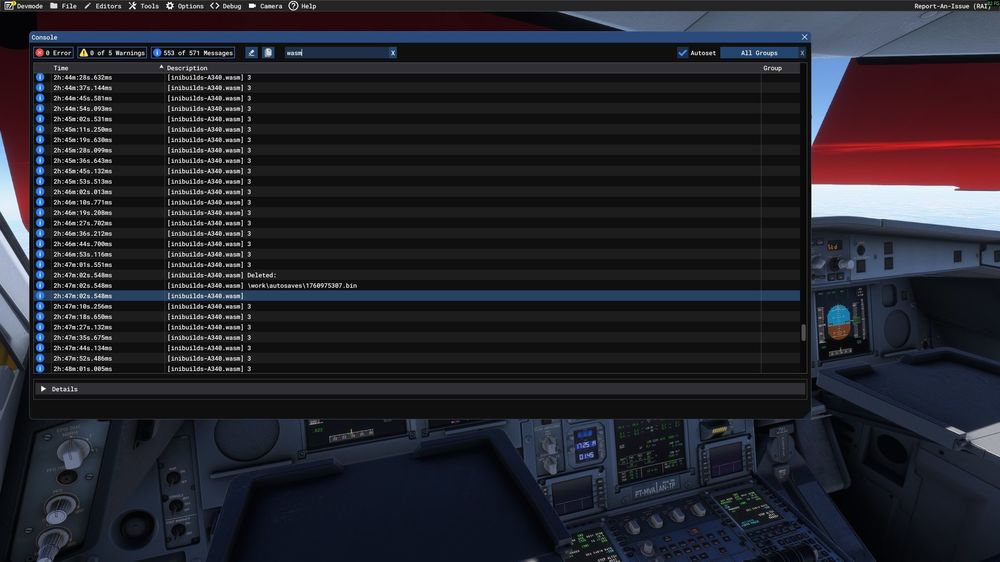The height and width of the screenshot is (562, 1000).
Task: Click the copy log icon
Action: (x=268, y=53)
